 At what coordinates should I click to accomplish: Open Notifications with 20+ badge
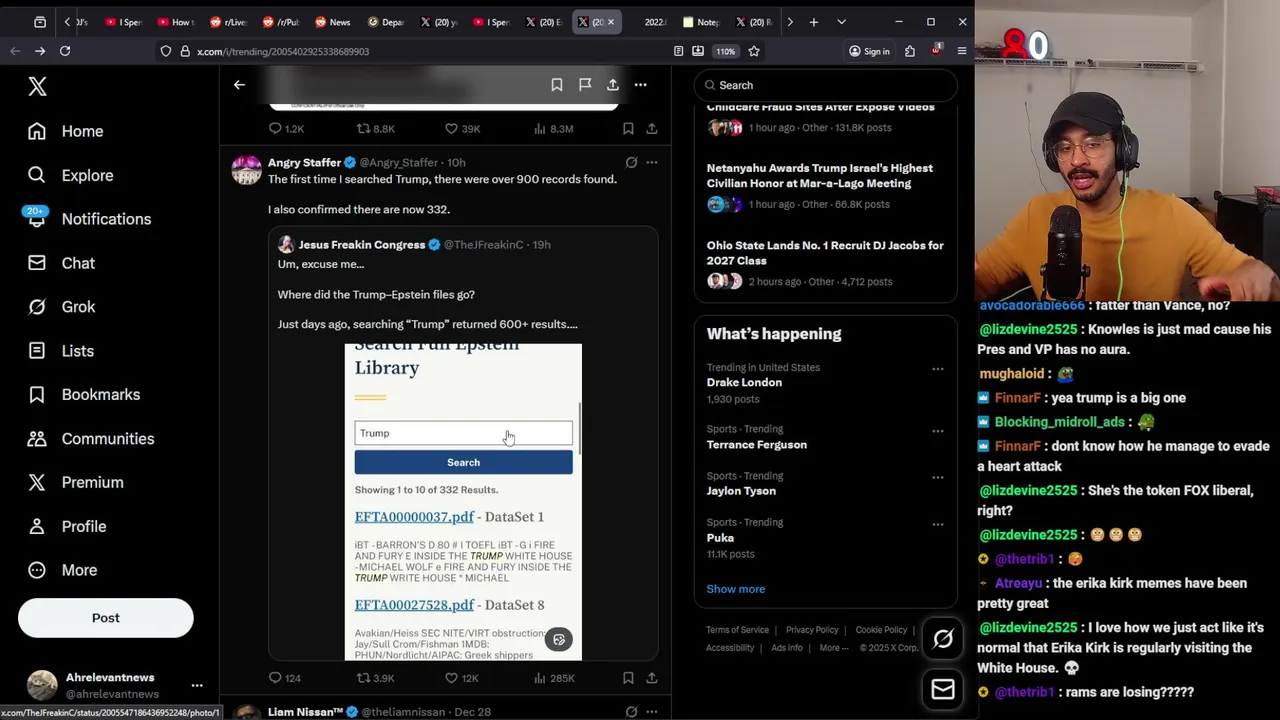89,219
